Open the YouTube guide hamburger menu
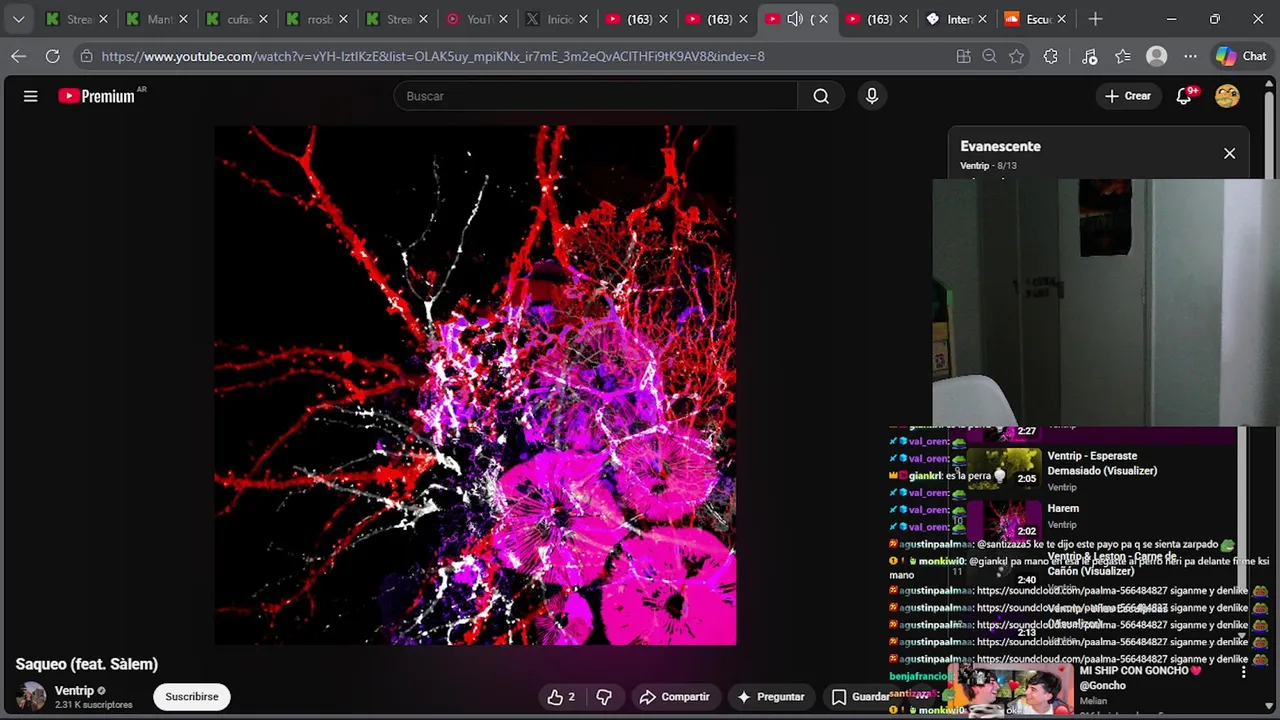 tap(31, 96)
